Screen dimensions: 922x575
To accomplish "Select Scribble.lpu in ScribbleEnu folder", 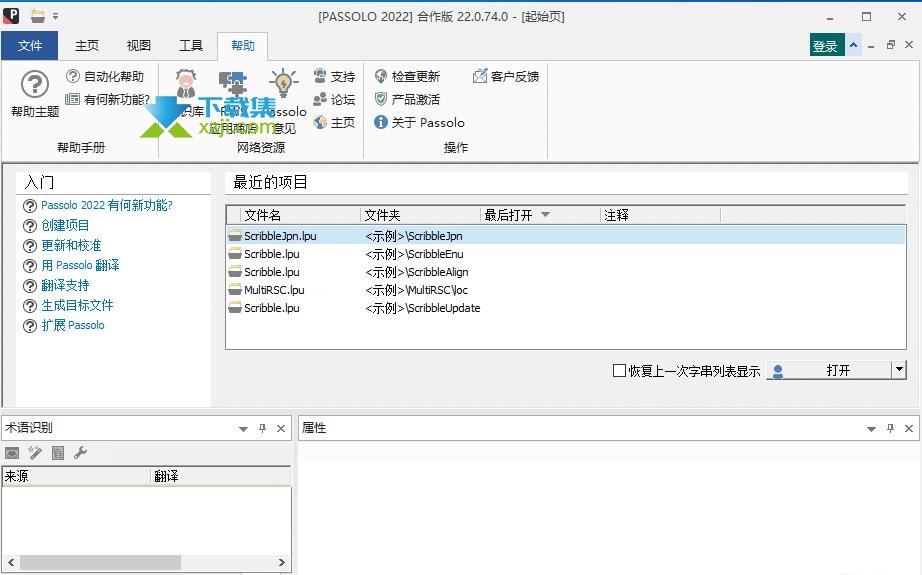I will (x=566, y=254).
